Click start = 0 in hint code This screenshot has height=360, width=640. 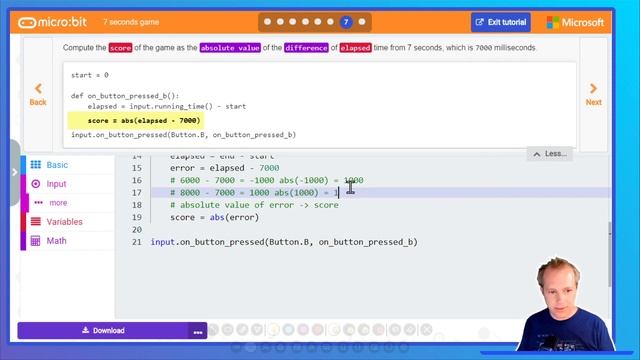(90, 75)
